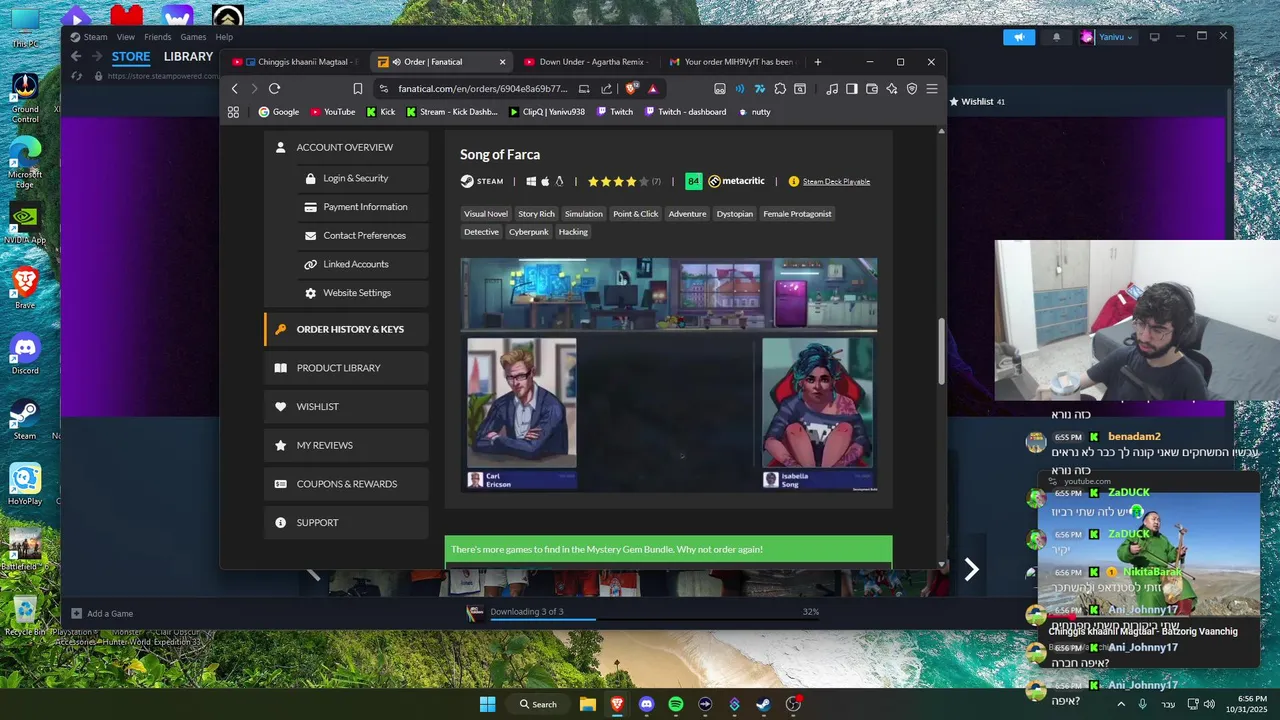The image size is (1280, 720).
Task: Select Order History & Keys
Action: tap(346, 329)
